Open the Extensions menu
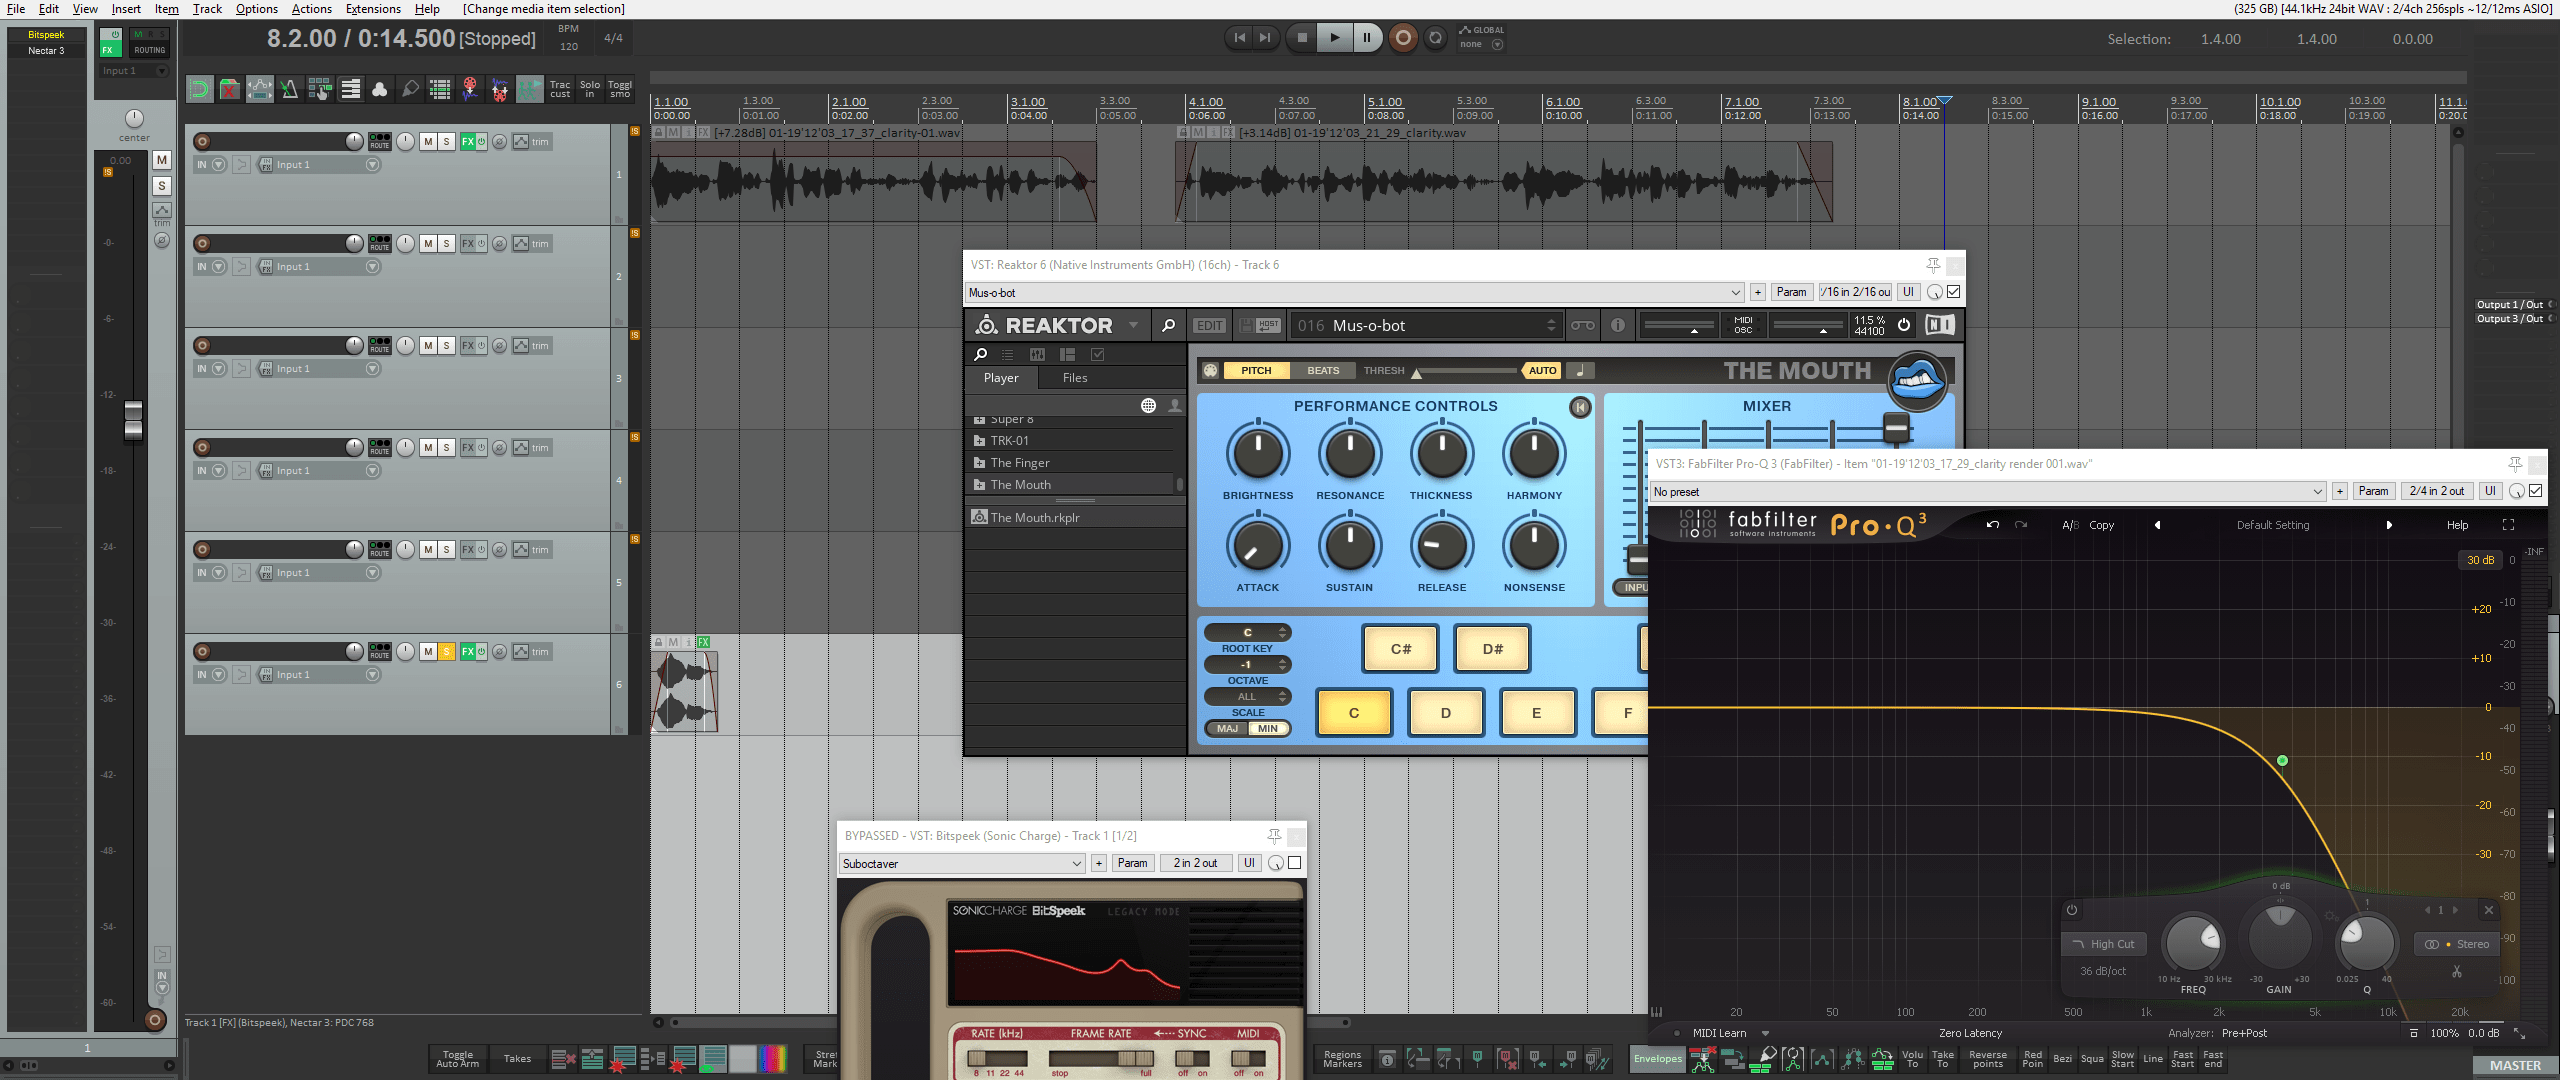 tap(373, 9)
